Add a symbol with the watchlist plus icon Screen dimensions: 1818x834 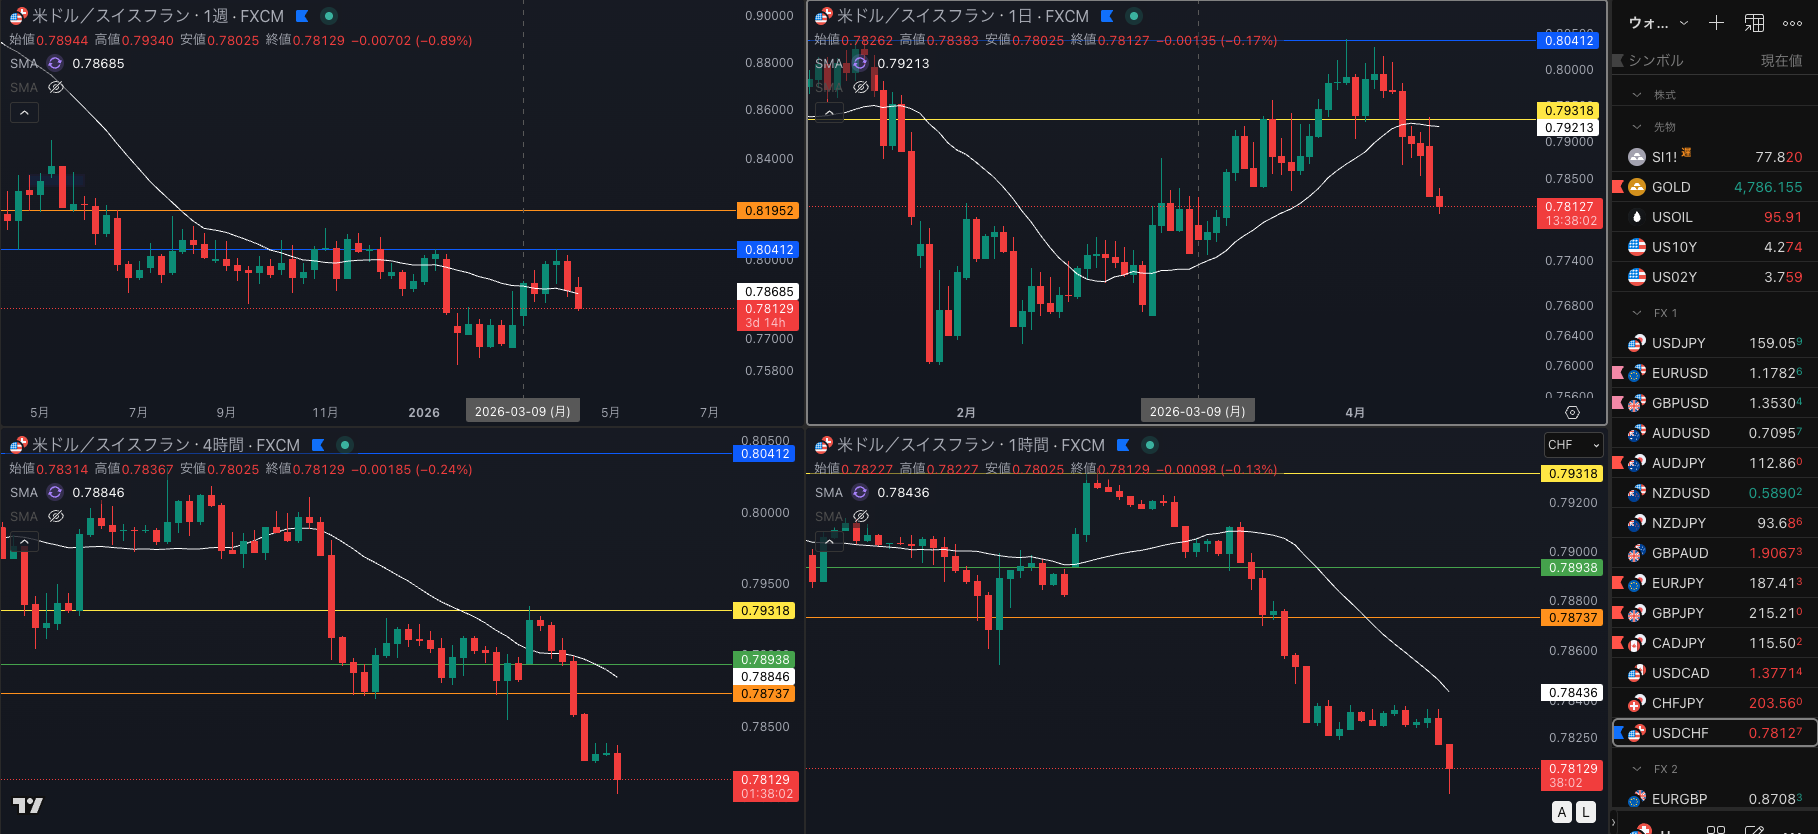click(1716, 23)
